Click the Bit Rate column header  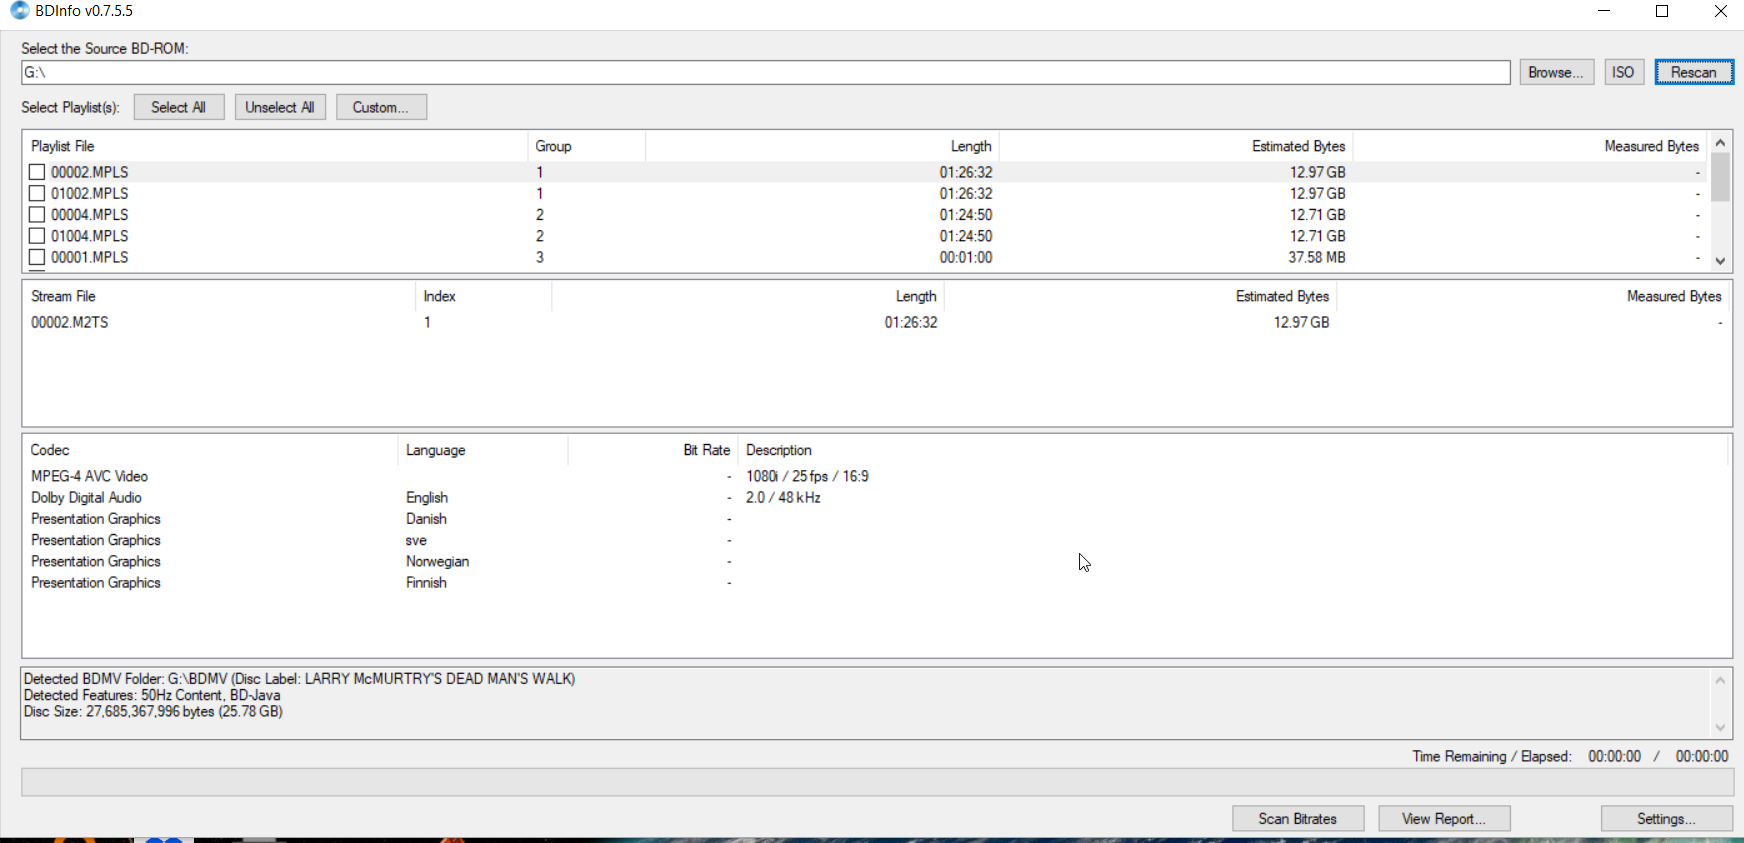pyautogui.click(x=653, y=450)
